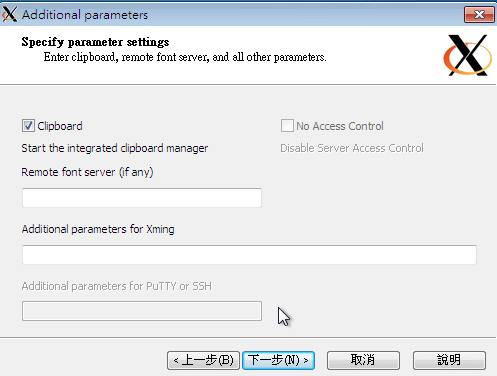Viewport: 497px width, 376px height.
Task: Click the PuTTY or SSH parameters field
Action: tap(142, 311)
